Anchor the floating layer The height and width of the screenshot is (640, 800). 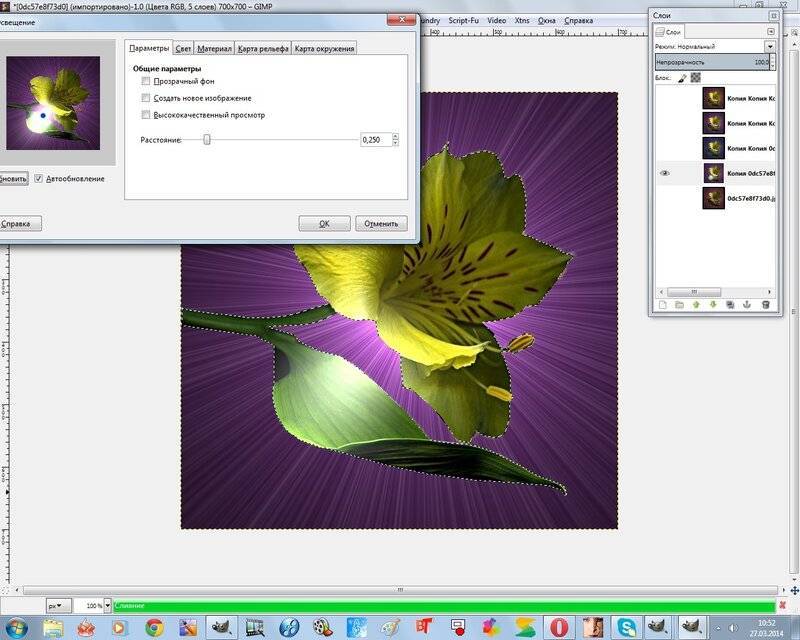point(747,305)
